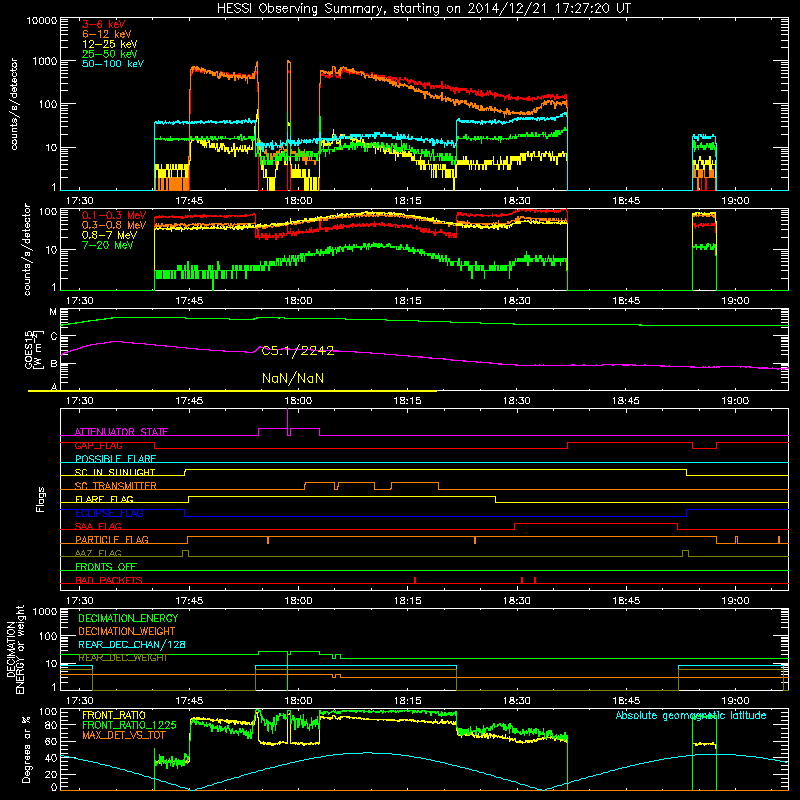Click the 18:15 tick under the top panel
Viewport: 800px width, 800px height.
[x=407, y=201]
